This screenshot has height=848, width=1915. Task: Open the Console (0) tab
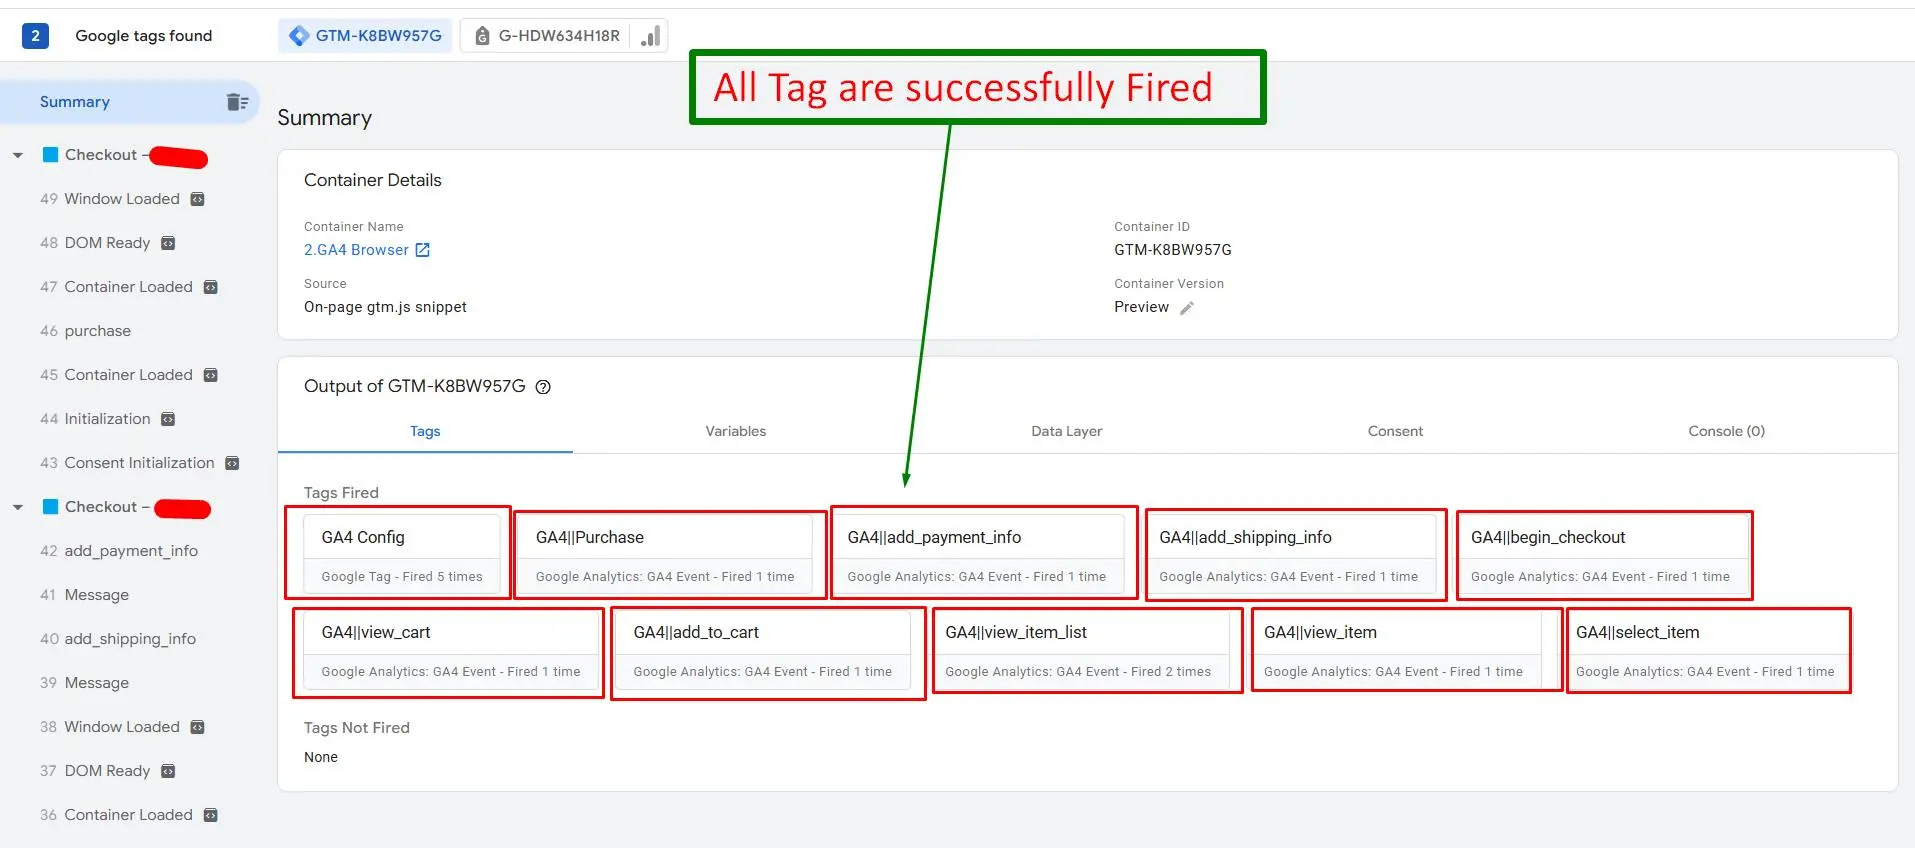[x=1727, y=431]
